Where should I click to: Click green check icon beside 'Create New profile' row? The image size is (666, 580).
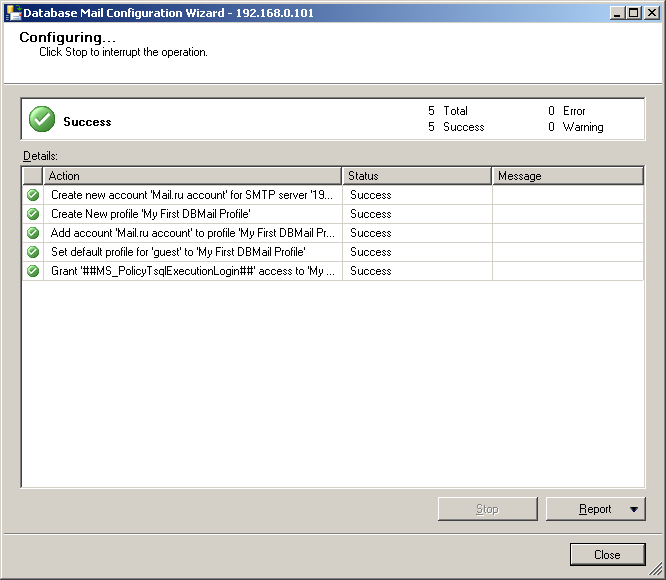pyautogui.click(x=33, y=214)
